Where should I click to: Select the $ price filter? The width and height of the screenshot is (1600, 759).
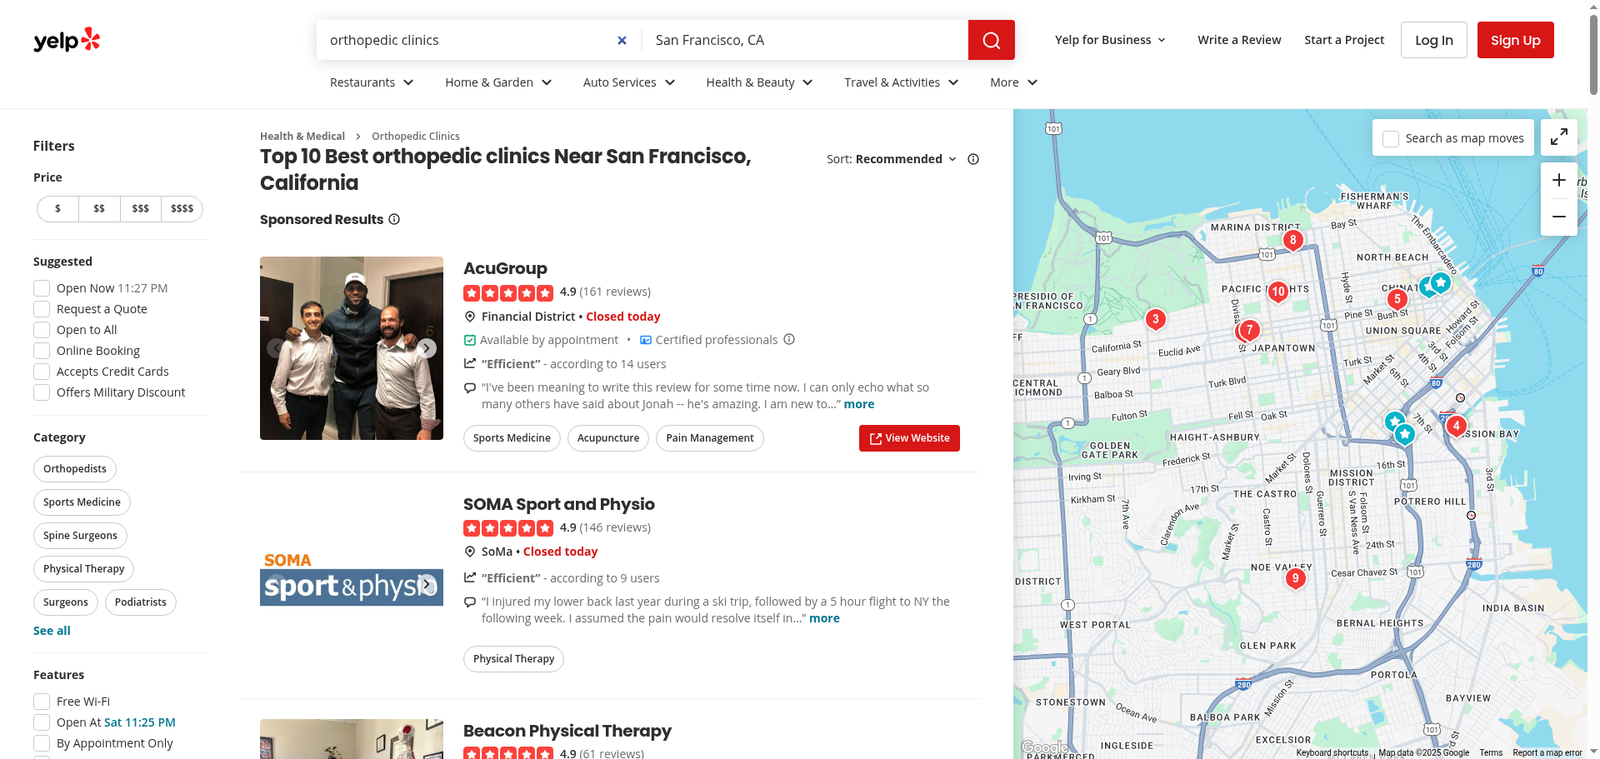pyautogui.click(x=58, y=209)
